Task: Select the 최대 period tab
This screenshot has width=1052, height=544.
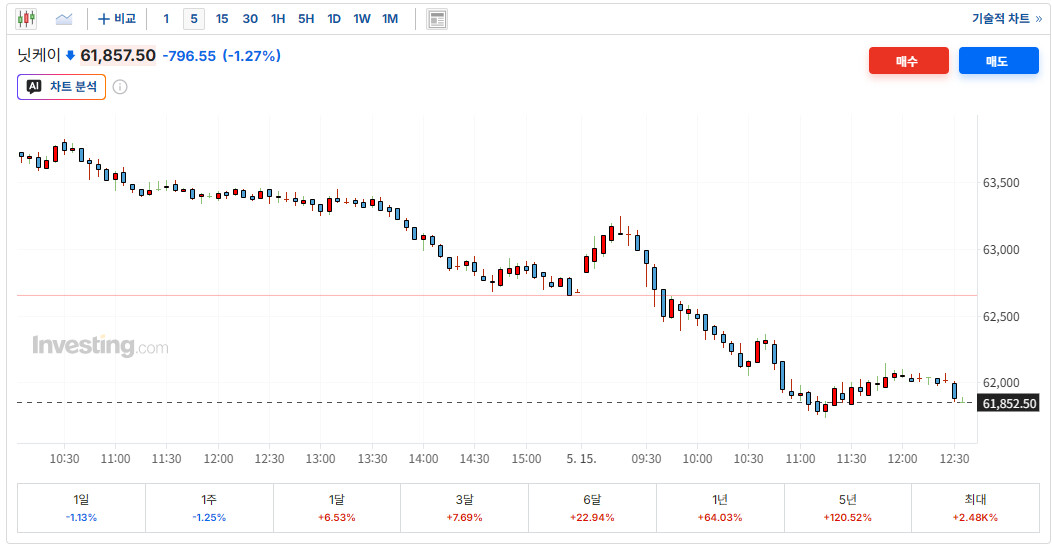Action: pos(975,508)
